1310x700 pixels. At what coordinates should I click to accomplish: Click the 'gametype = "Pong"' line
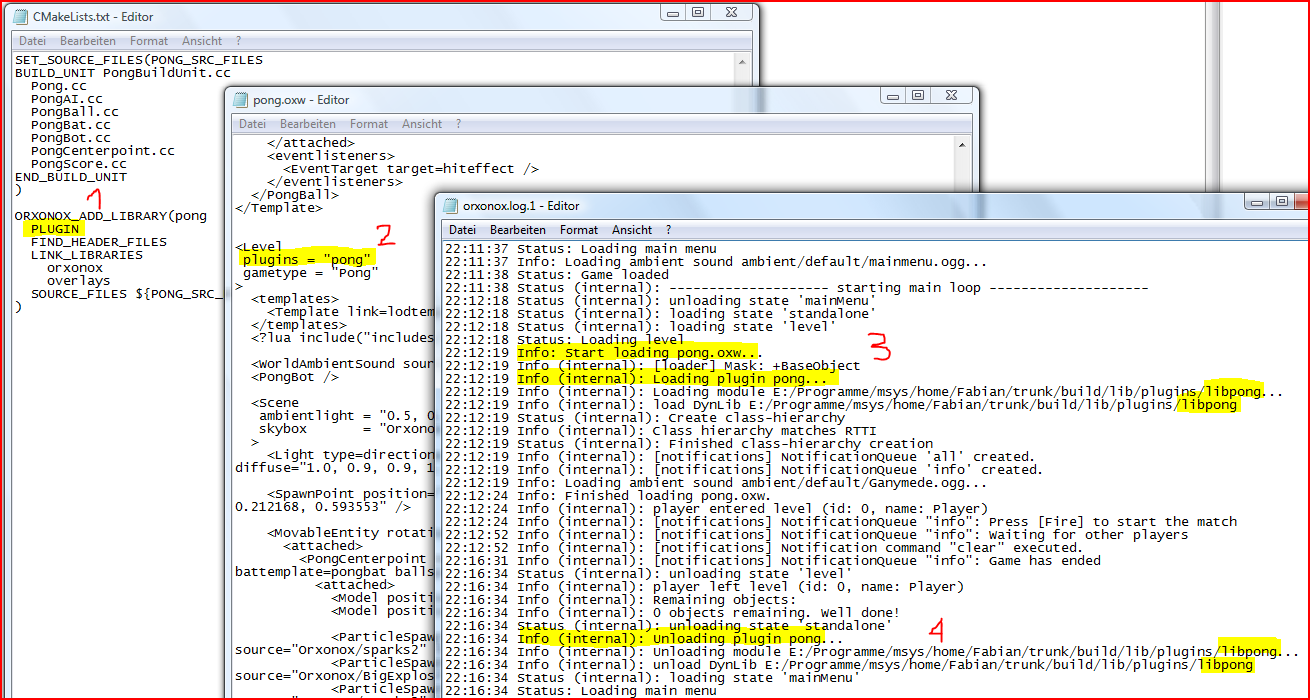[311, 272]
